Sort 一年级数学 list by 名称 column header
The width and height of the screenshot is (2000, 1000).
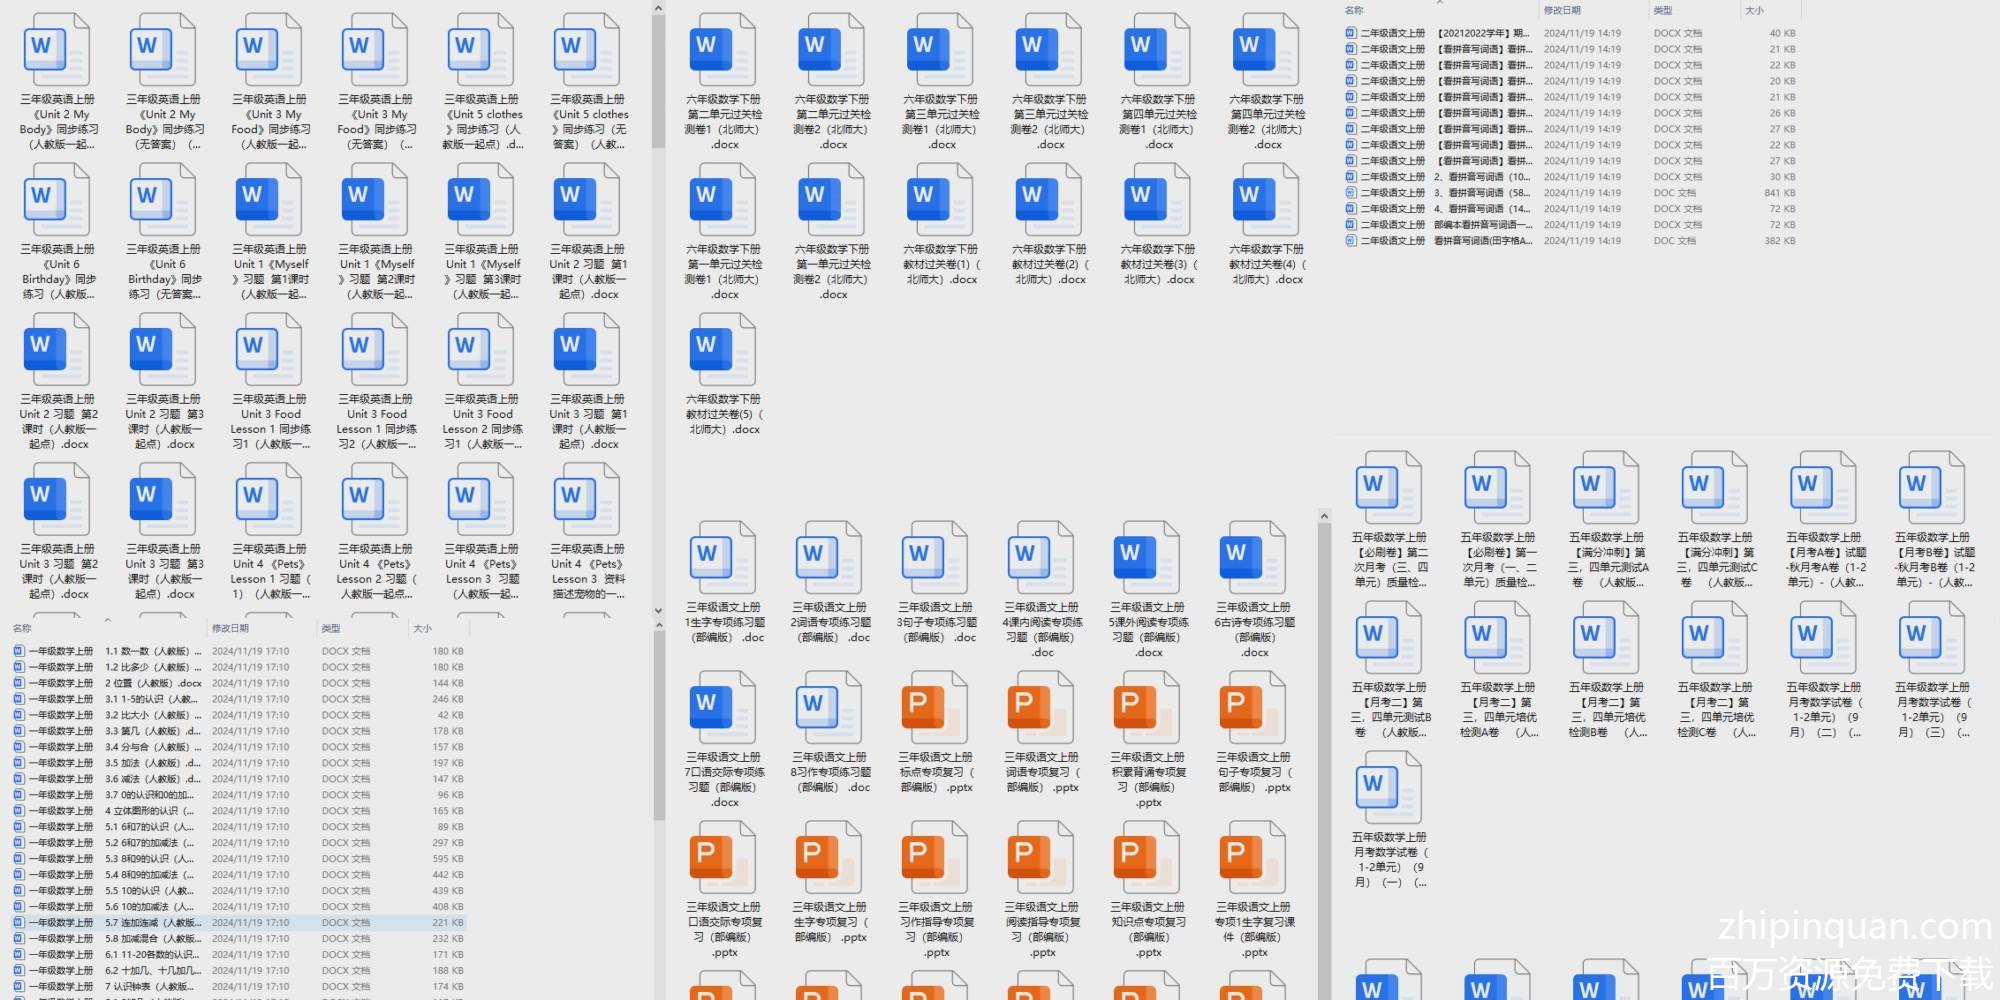coord(22,628)
